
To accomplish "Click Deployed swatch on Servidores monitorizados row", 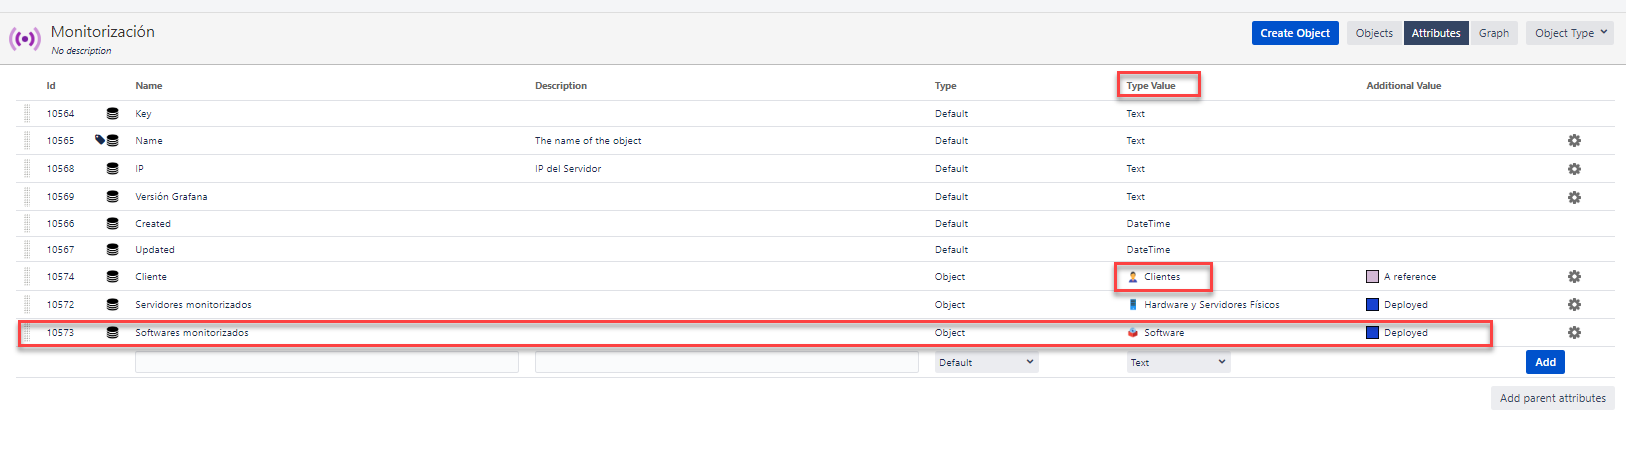I will [x=1372, y=305].
